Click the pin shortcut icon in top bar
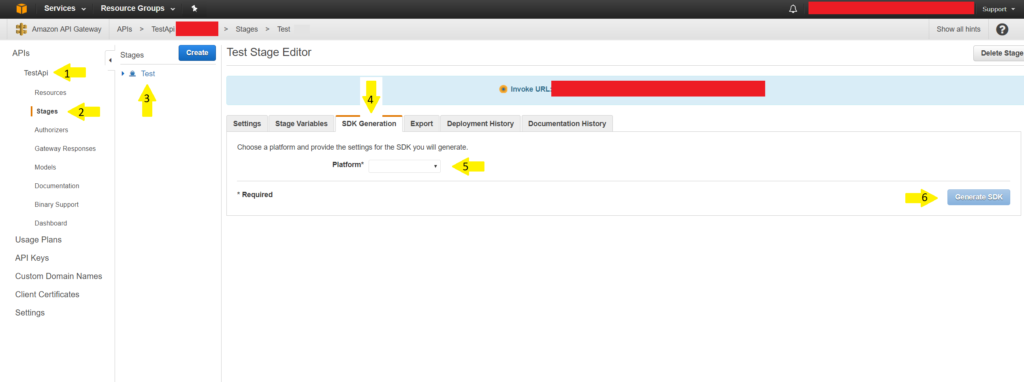 click(x=194, y=9)
